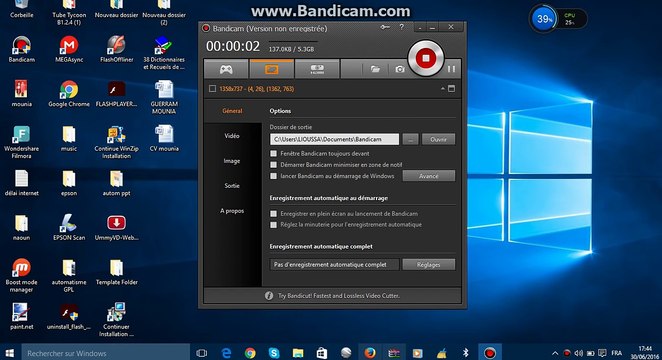The width and height of the screenshot is (662, 360).
Task: Click the Continue WinZip Installation icon
Action: point(117,142)
